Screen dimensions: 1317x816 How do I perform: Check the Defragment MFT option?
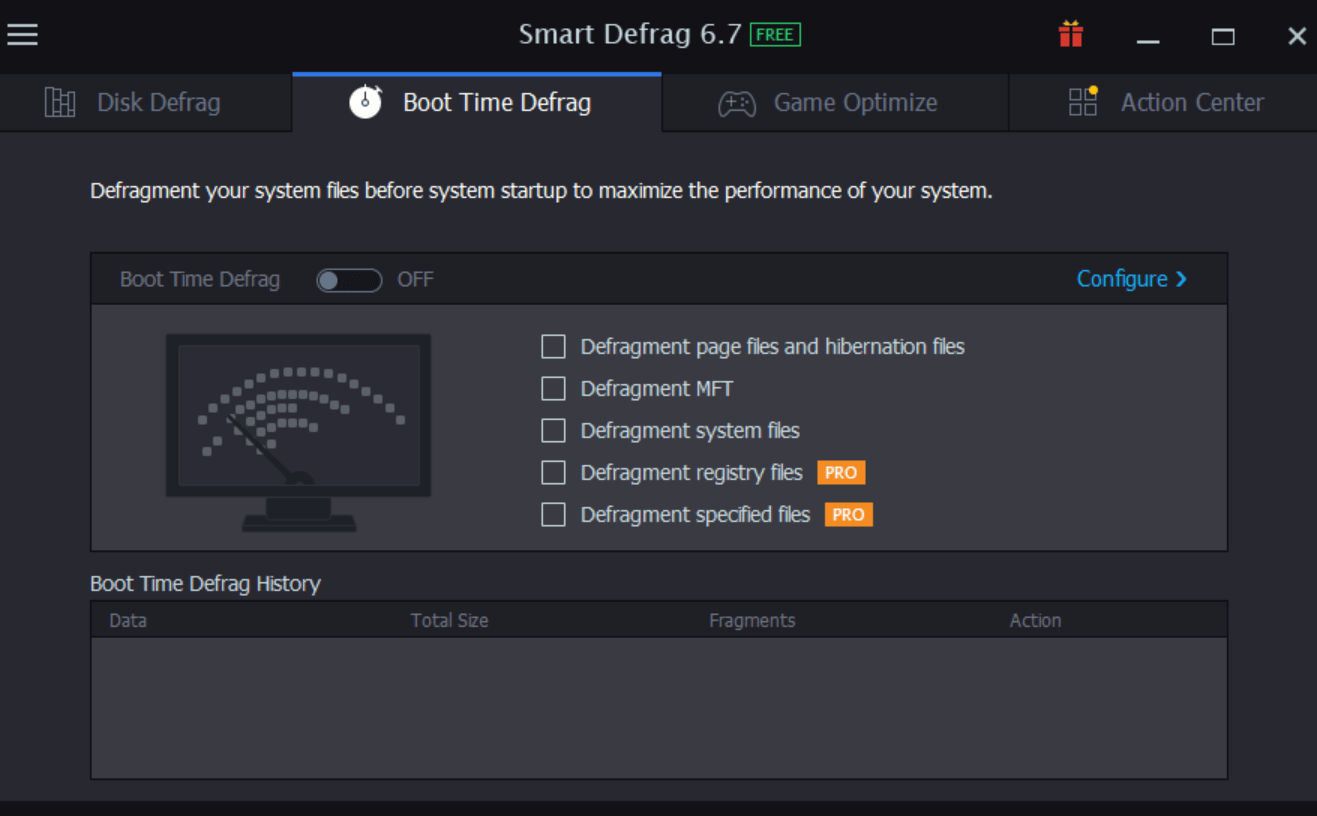[x=553, y=388]
